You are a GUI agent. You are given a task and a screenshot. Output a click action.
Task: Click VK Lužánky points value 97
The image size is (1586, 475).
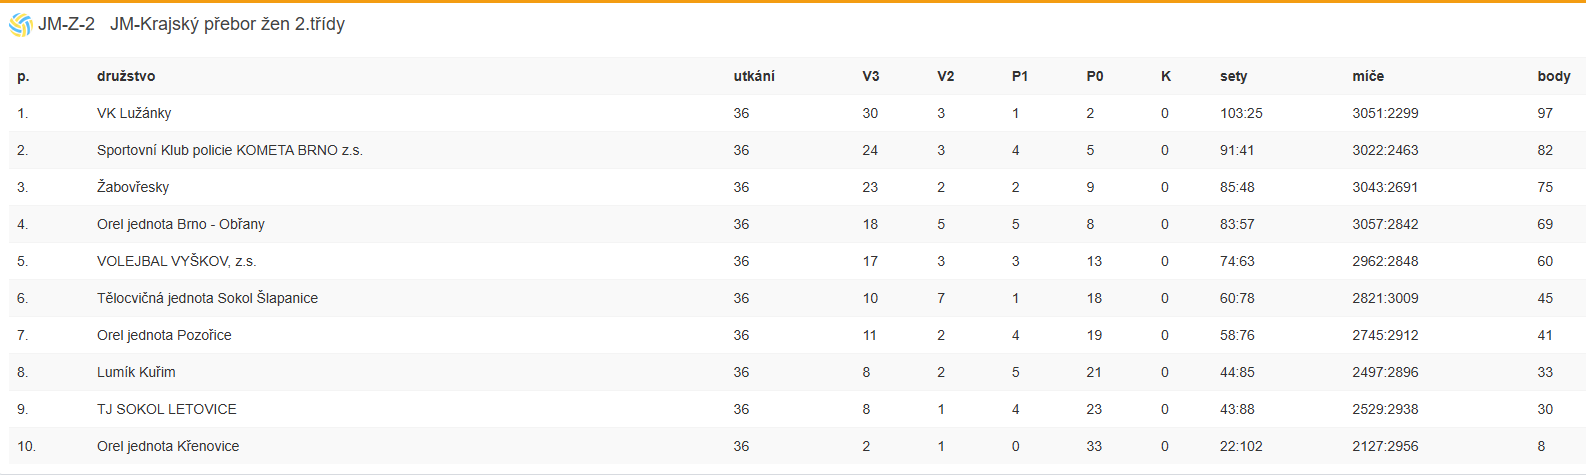(1545, 113)
